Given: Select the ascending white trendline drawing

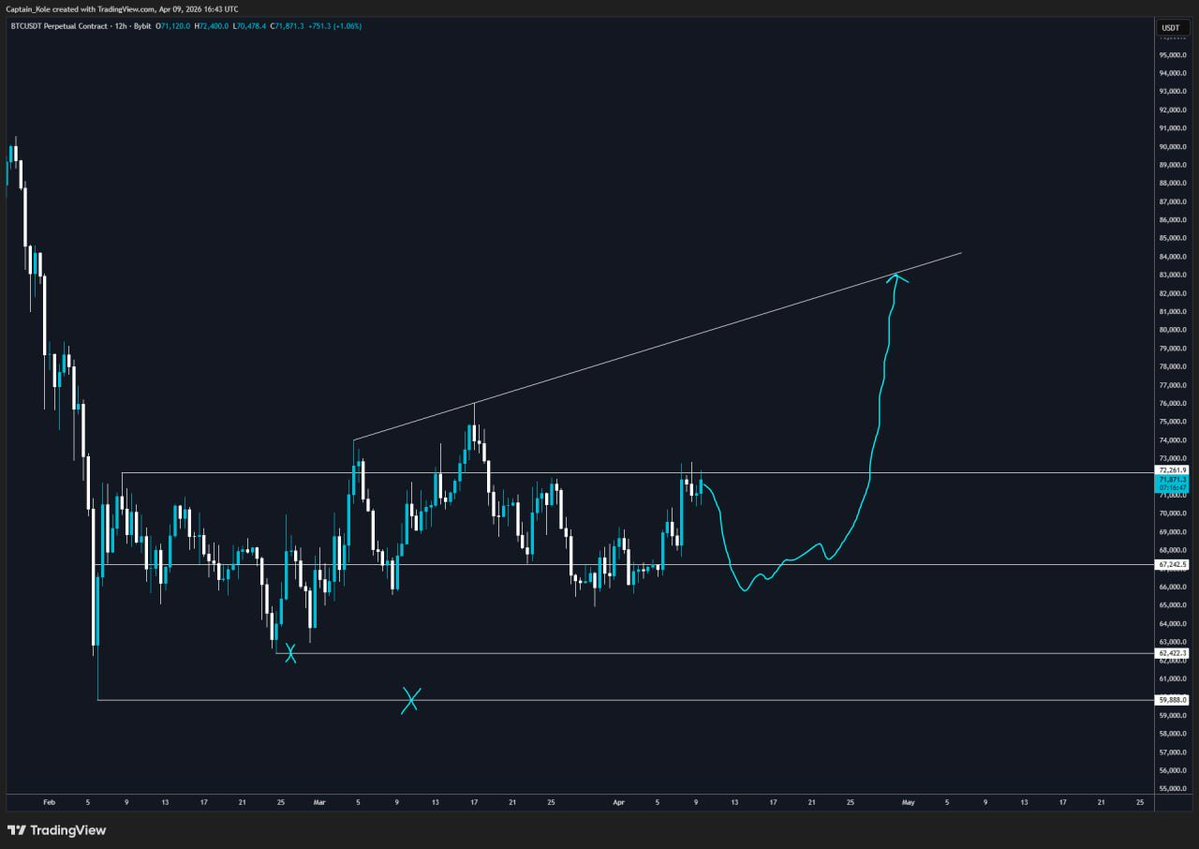Looking at the screenshot, I should (658, 346).
